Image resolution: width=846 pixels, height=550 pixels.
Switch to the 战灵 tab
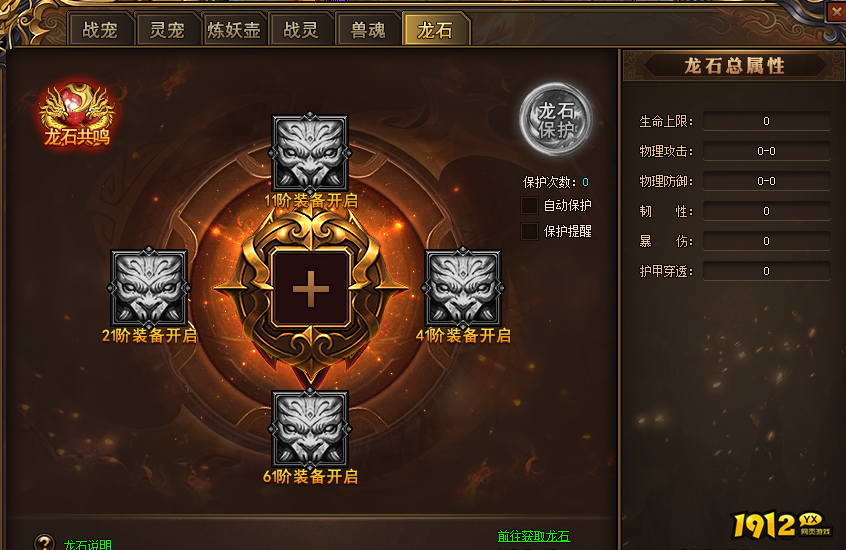[301, 30]
